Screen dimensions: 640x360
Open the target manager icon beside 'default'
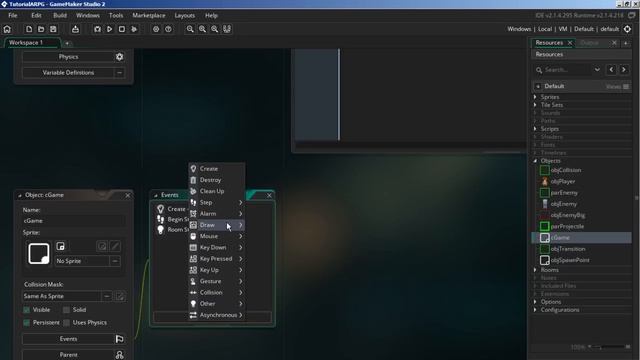627,29
